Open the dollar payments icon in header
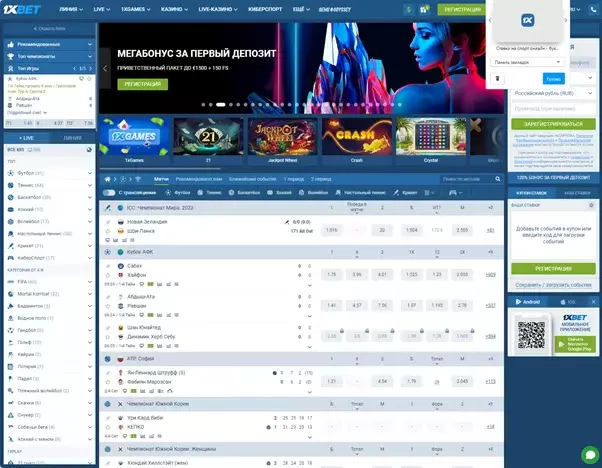Viewport: 602px width, 468px height. tap(408, 9)
